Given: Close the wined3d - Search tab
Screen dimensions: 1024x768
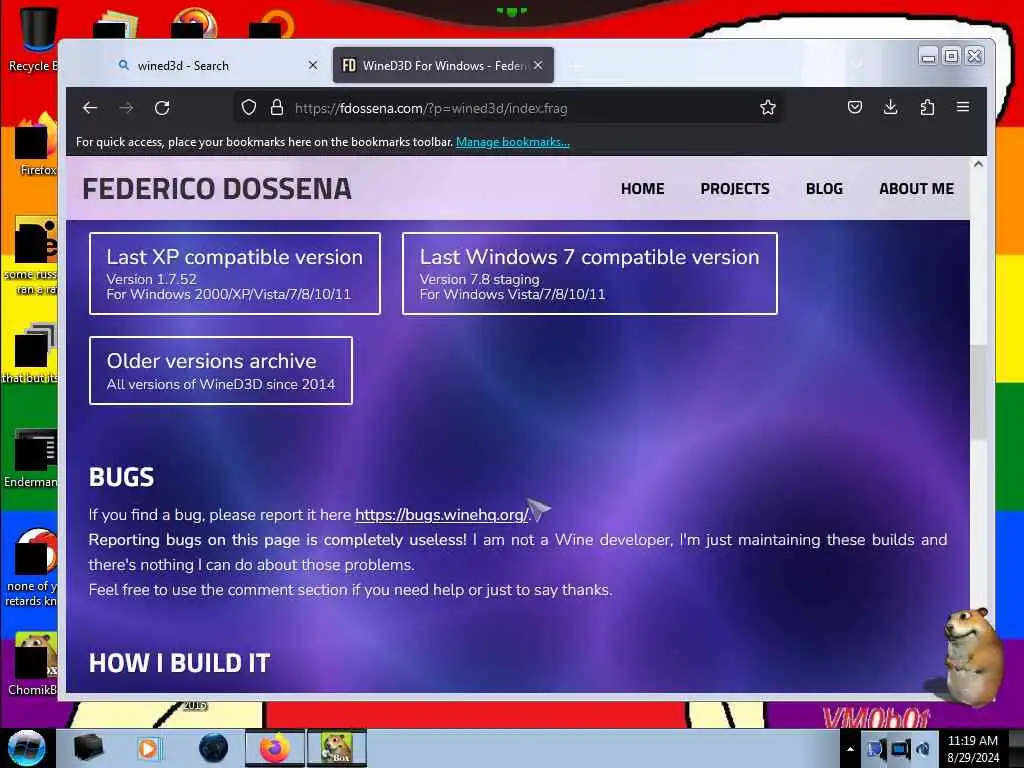Looking at the screenshot, I should [313, 65].
